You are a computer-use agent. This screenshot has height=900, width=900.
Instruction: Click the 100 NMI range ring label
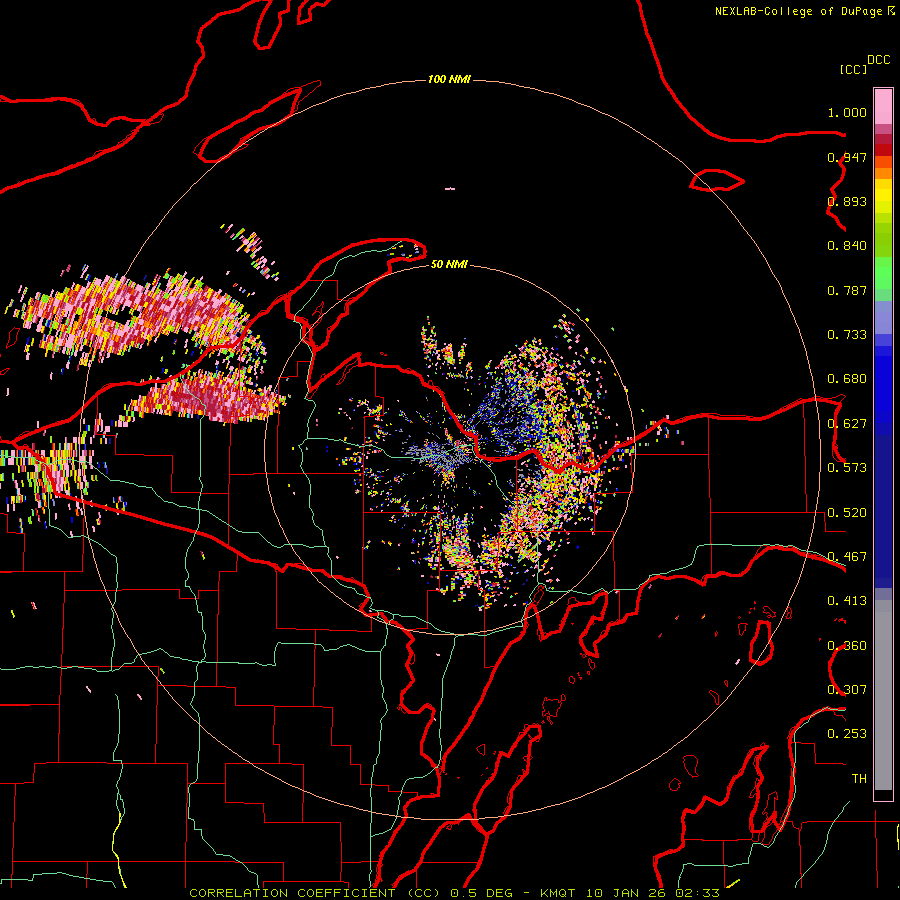tap(449, 79)
